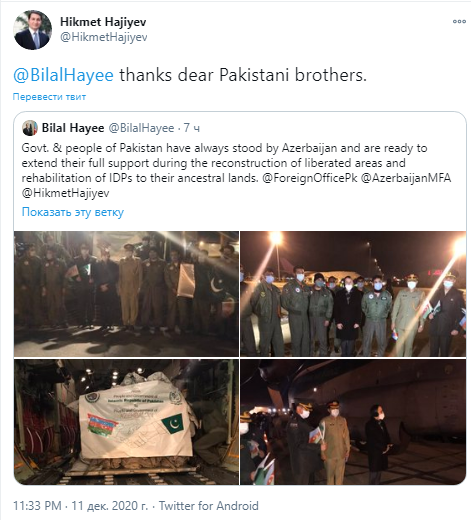Open Bilal Hayee name in quoted tweet

coord(73,128)
